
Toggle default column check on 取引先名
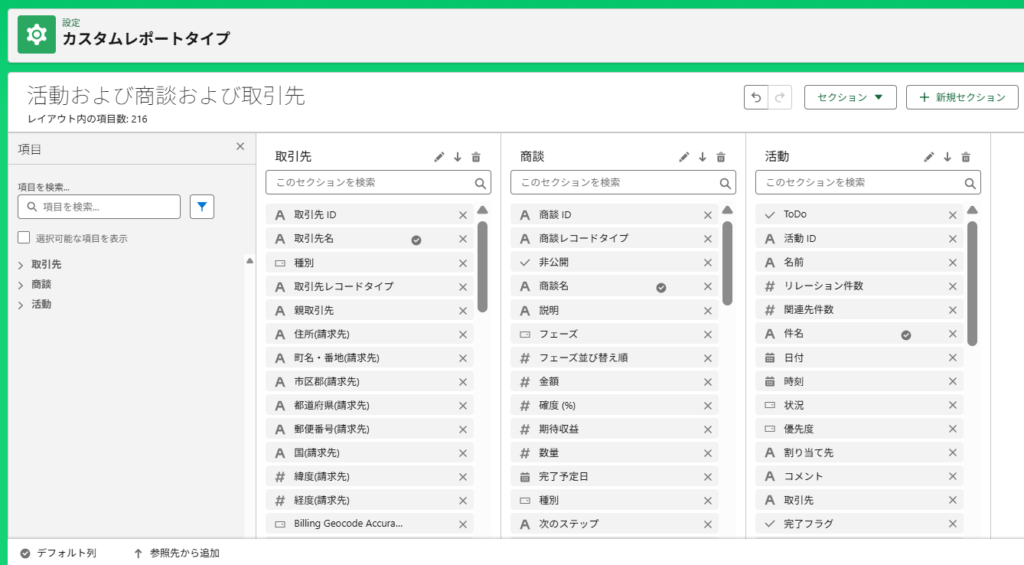[x=416, y=240]
